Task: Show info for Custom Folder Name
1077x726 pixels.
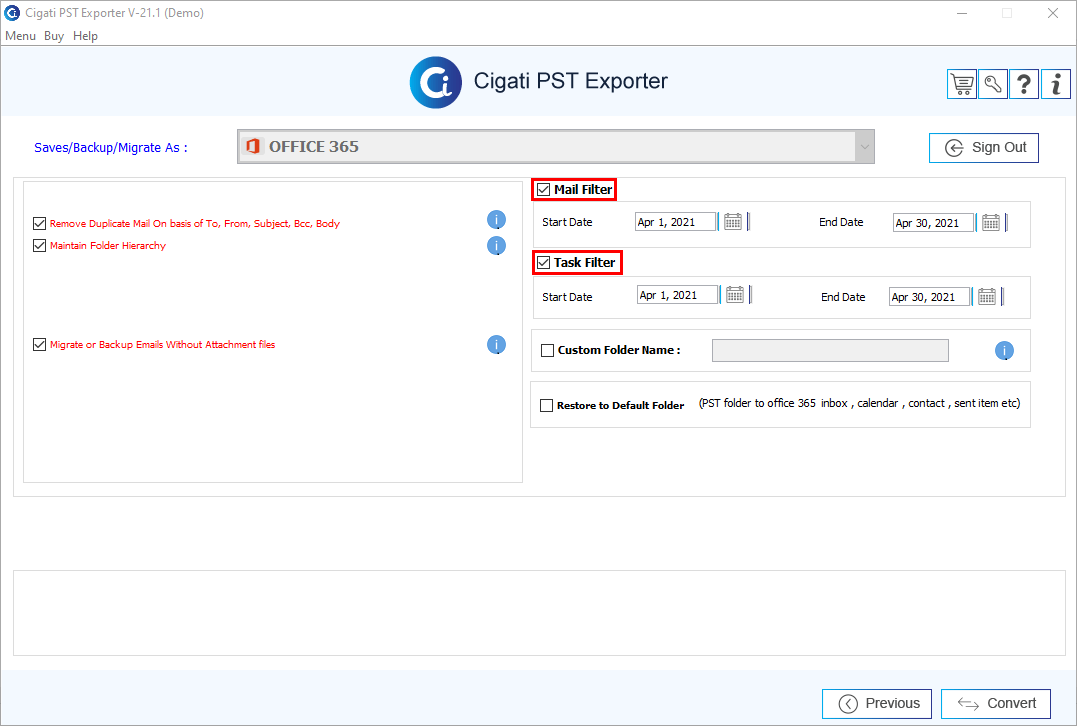Action: tap(1004, 351)
